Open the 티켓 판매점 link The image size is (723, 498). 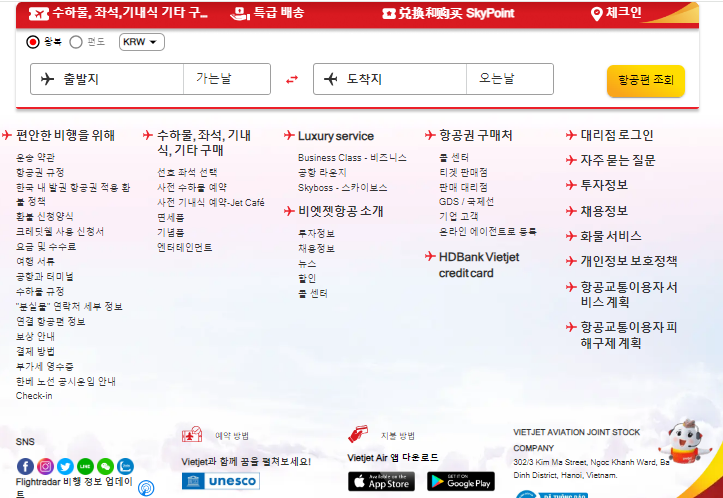coord(463,172)
